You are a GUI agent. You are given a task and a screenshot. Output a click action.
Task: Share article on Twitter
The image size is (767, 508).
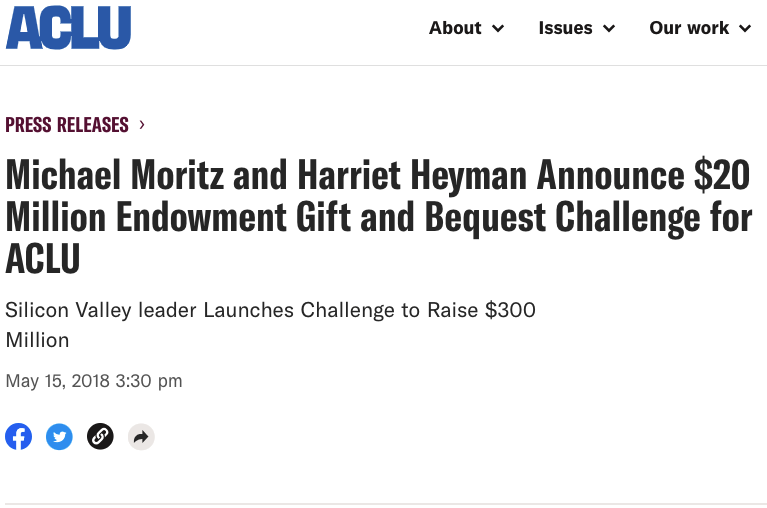click(x=60, y=436)
